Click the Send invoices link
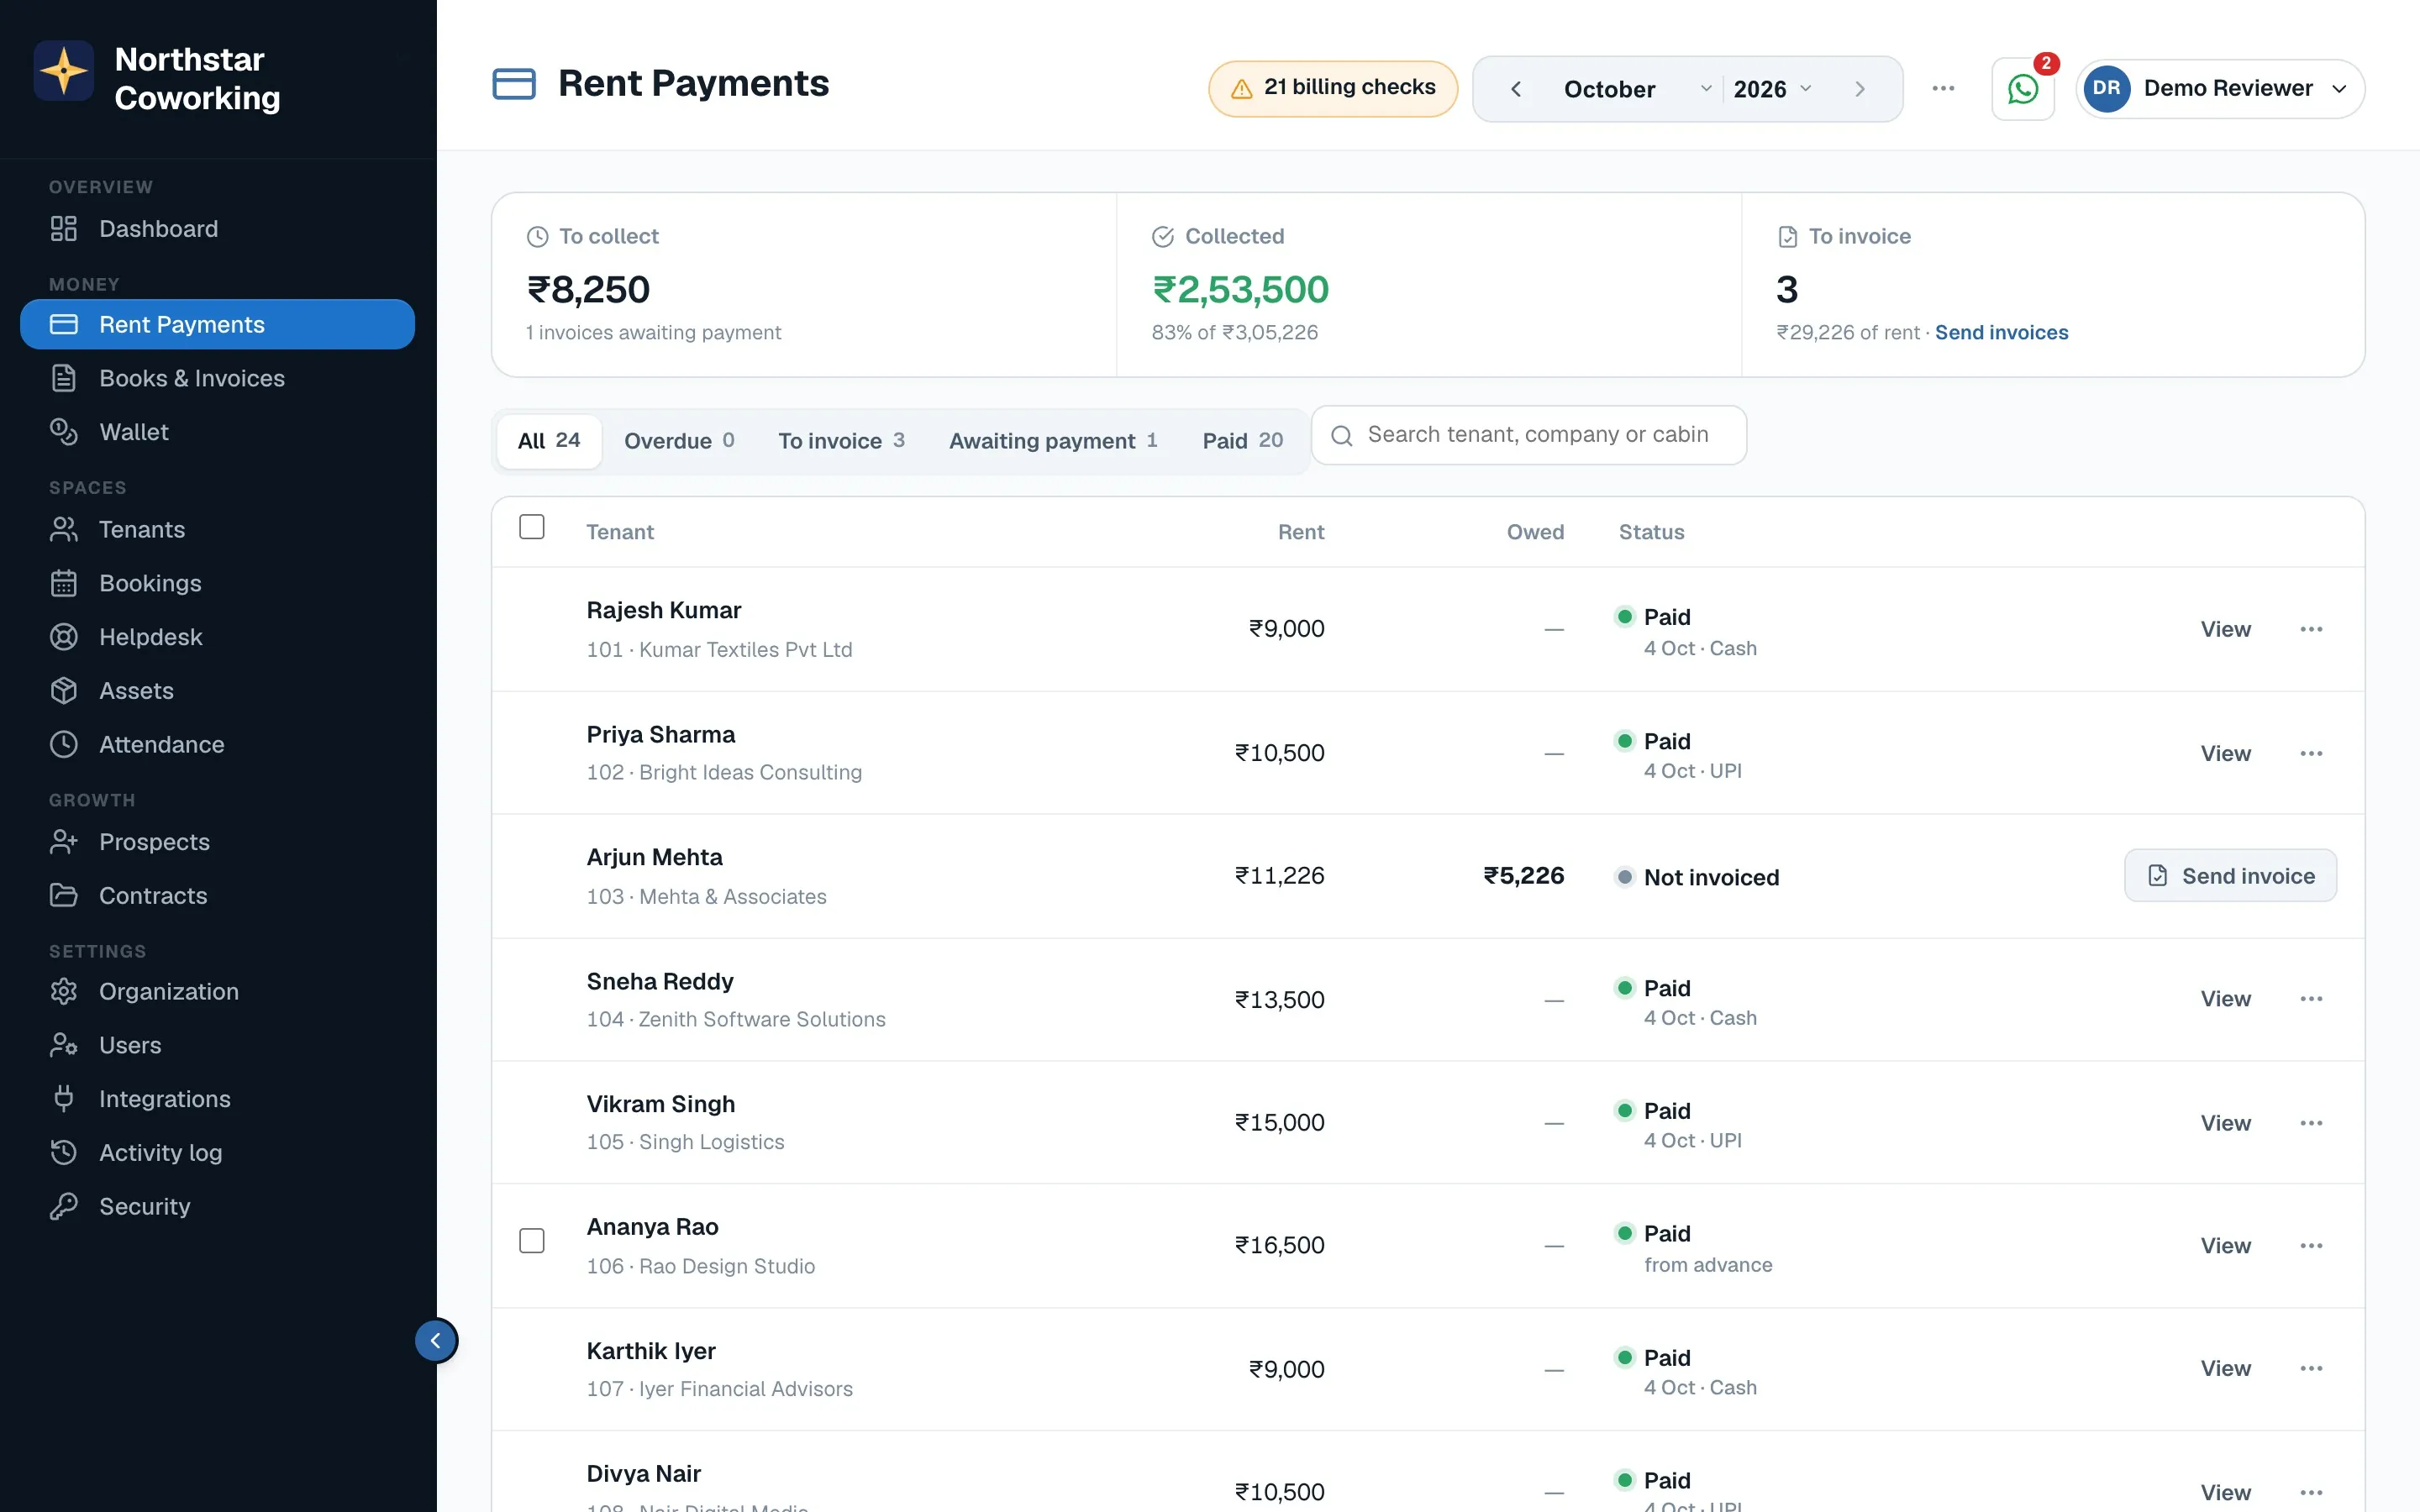Image resolution: width=2420 pixels, height=1512 pixels. [x=2001, y=333]
